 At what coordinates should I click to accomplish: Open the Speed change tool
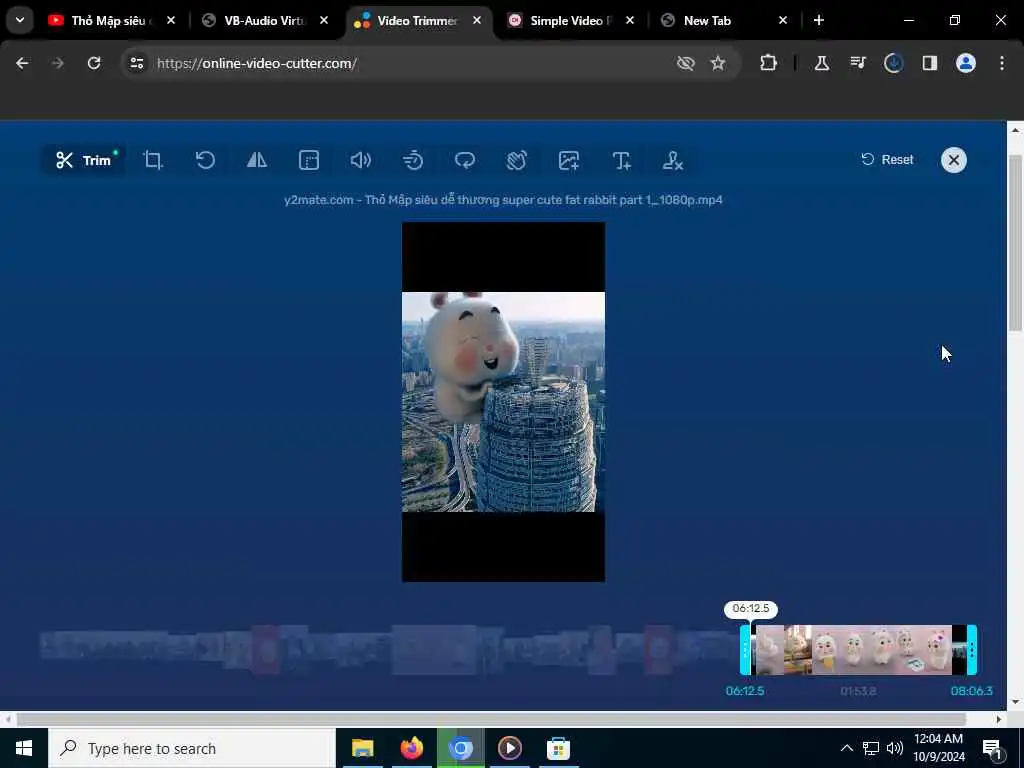tap(413, 160)
